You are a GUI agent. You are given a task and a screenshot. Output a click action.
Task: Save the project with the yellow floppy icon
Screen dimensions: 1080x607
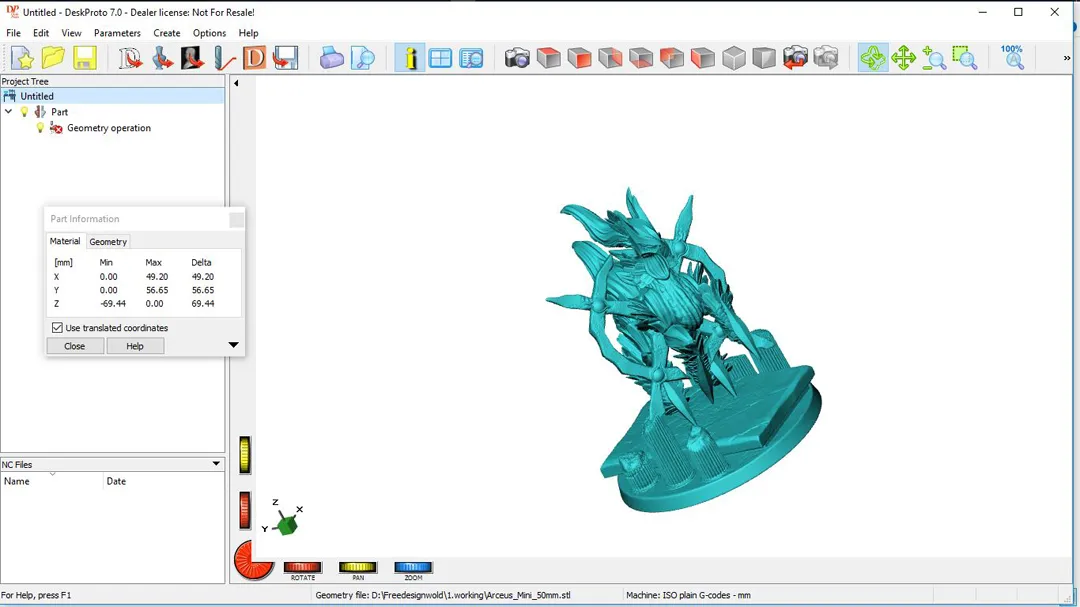[x=85, y=58]
